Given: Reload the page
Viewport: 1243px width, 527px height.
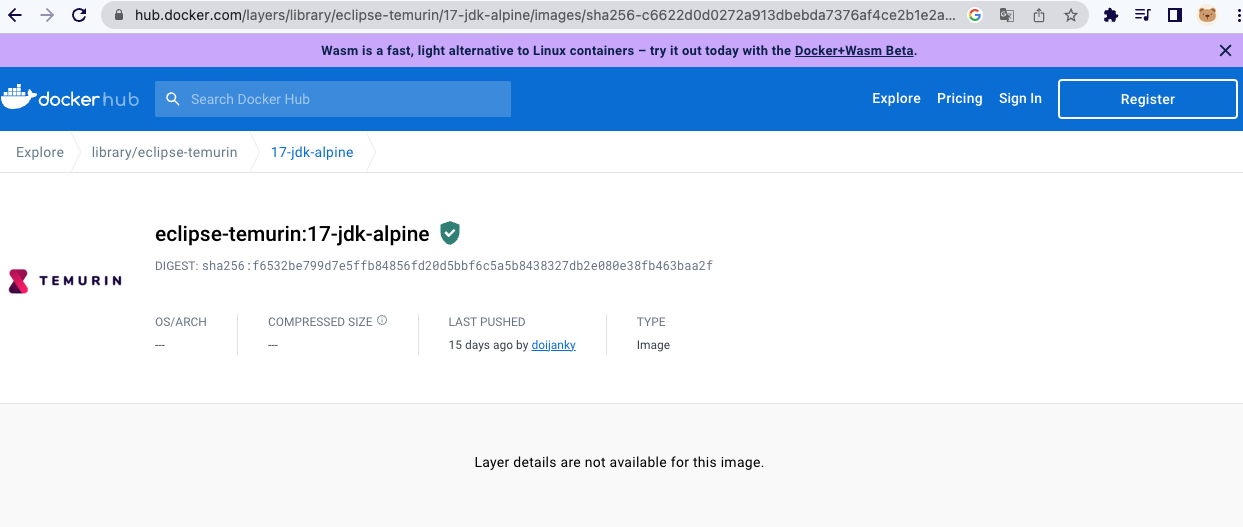Looking at the screenshot, I should click(x=79, y=15).
